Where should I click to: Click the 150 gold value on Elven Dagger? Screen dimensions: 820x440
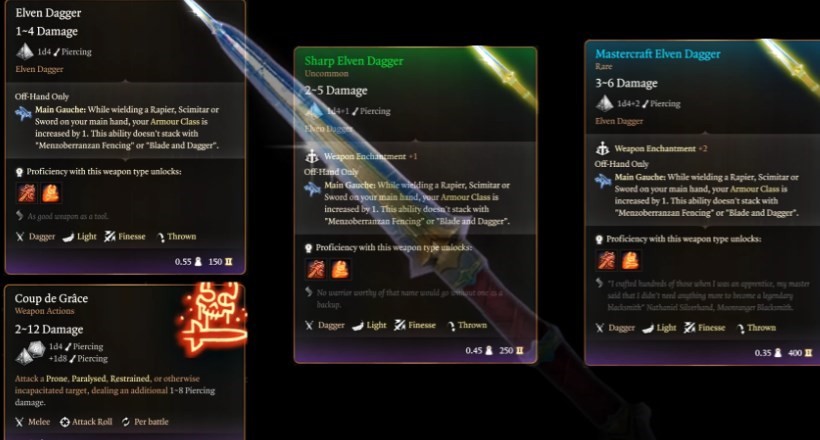[x=220, y=262]
